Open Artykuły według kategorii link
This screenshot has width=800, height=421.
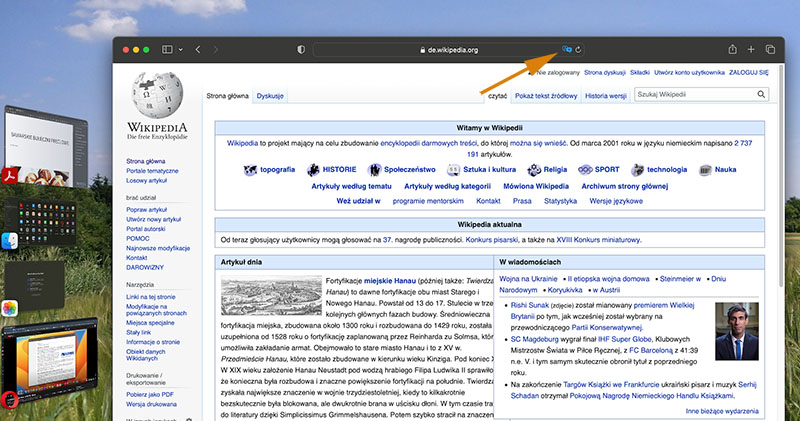447,186
